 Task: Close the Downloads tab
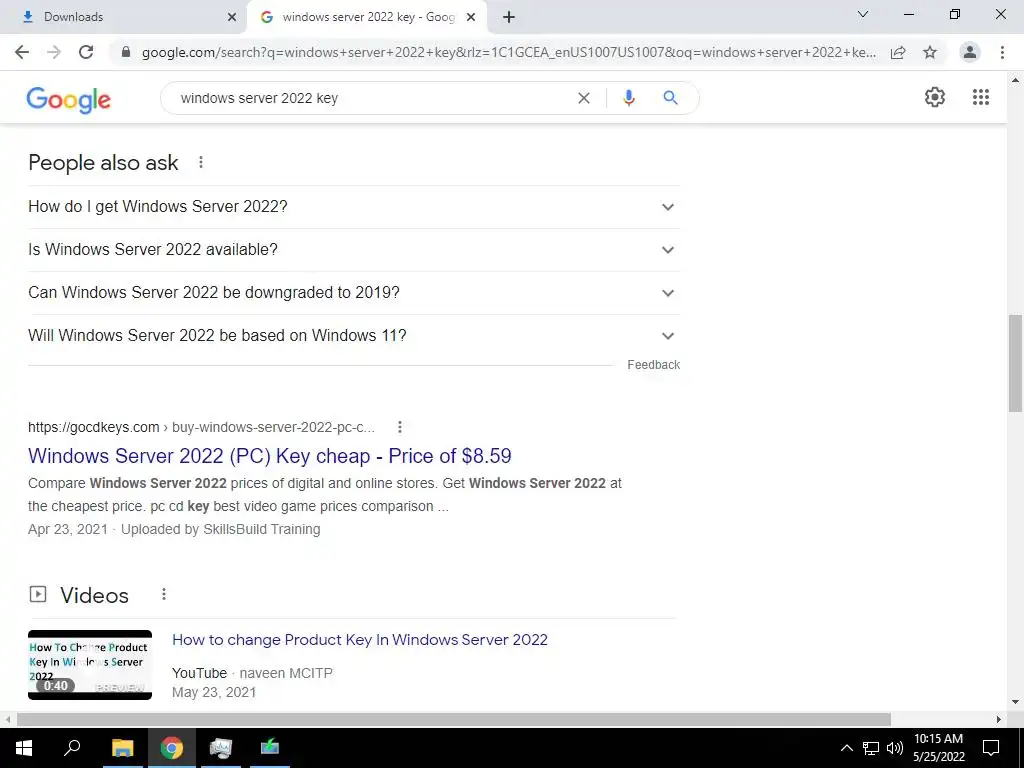(232, 18)
